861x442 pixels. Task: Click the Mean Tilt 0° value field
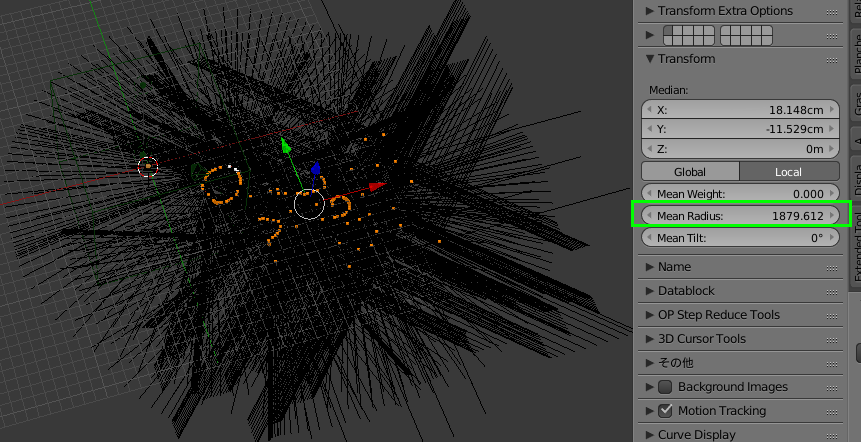740,238
